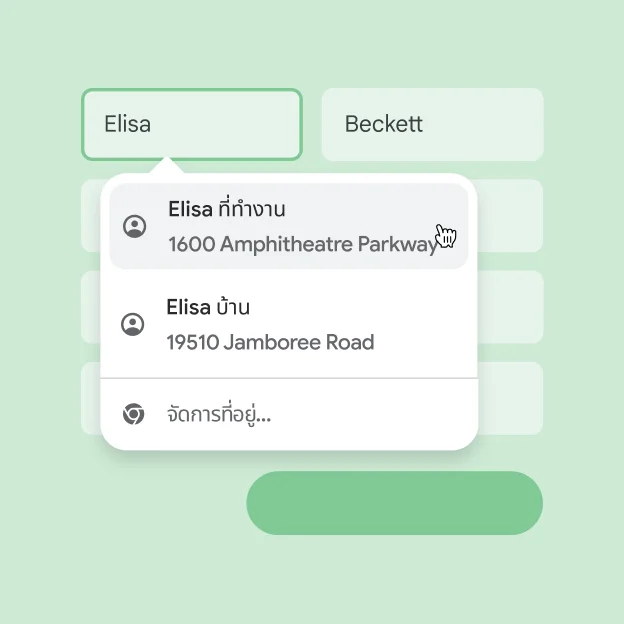This screenshot has height=624, width=624.
Task: Click the bold Elisa name above 1600 Amphitheatre
Action: tap(190, 210)
